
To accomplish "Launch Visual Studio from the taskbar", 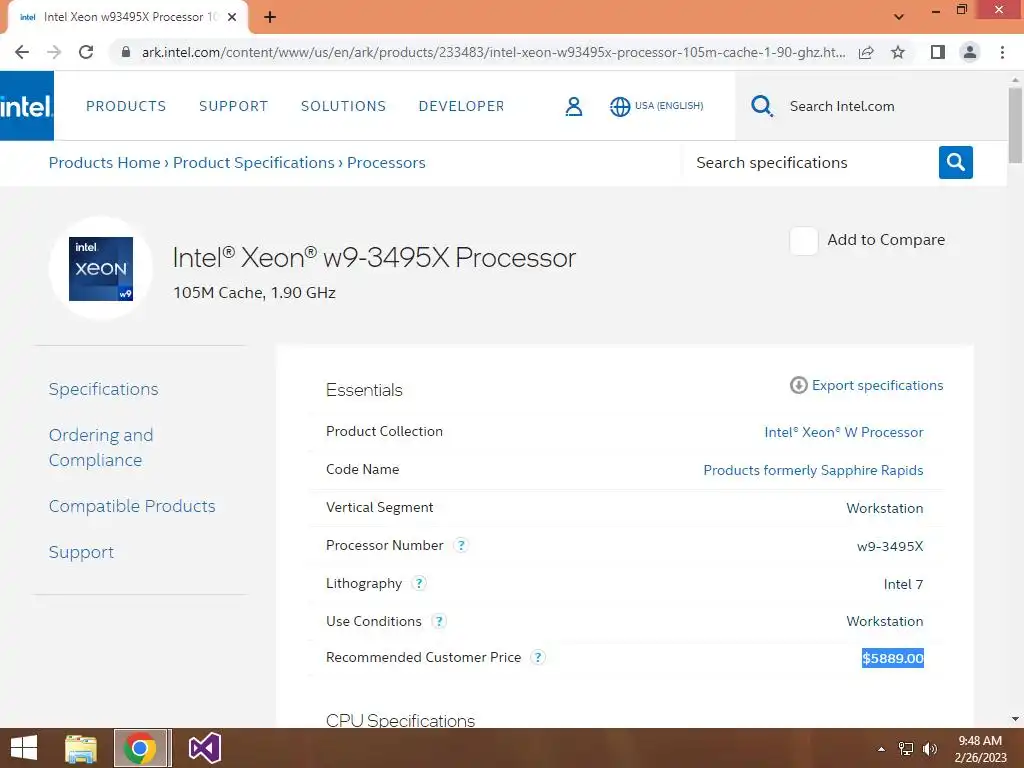I will click(x=204, y=748).
